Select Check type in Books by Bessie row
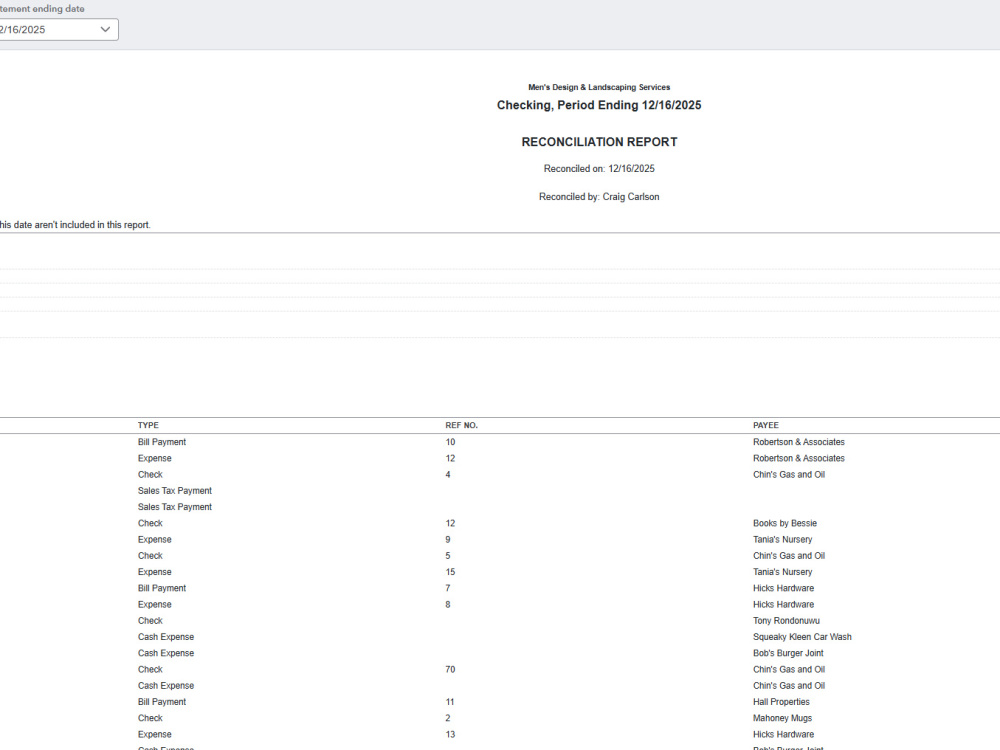This screenshot has width=1000, height=750. (150, 523)
